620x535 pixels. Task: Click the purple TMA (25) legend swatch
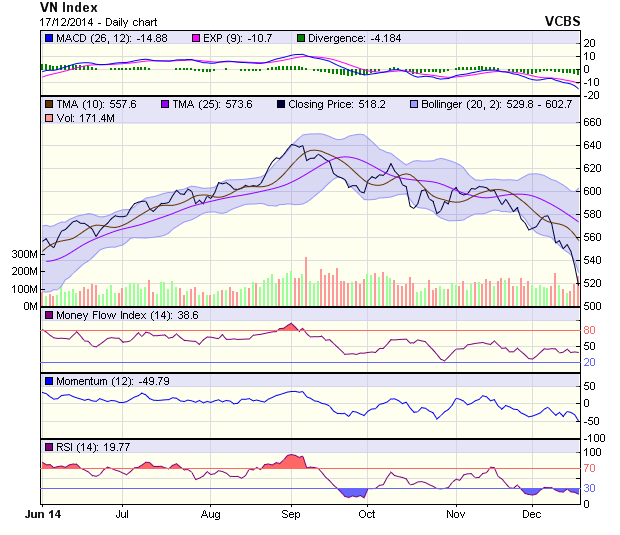165,104
